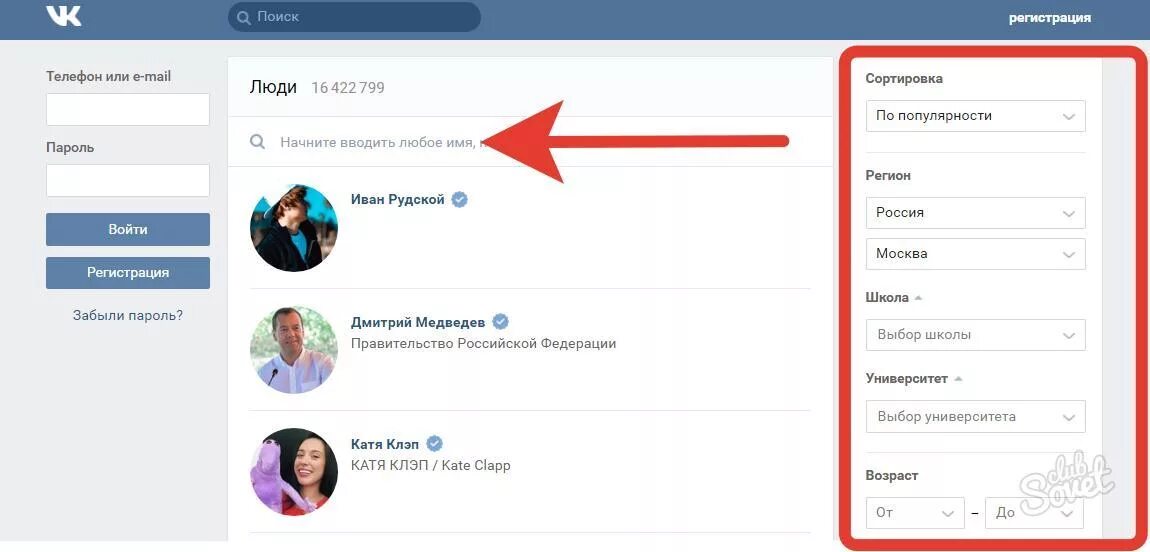1150x552 pixels.
Task: Focus the top Поиск search bar
Action: 354,17
